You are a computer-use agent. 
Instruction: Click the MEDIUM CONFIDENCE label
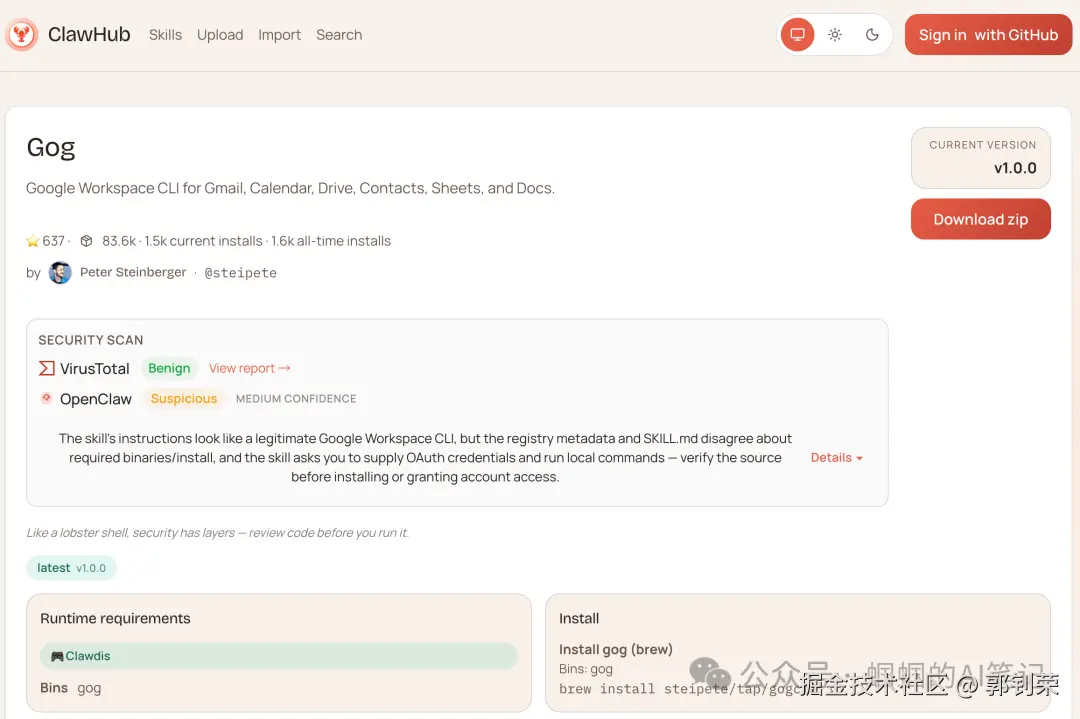[x=296, y=399]
